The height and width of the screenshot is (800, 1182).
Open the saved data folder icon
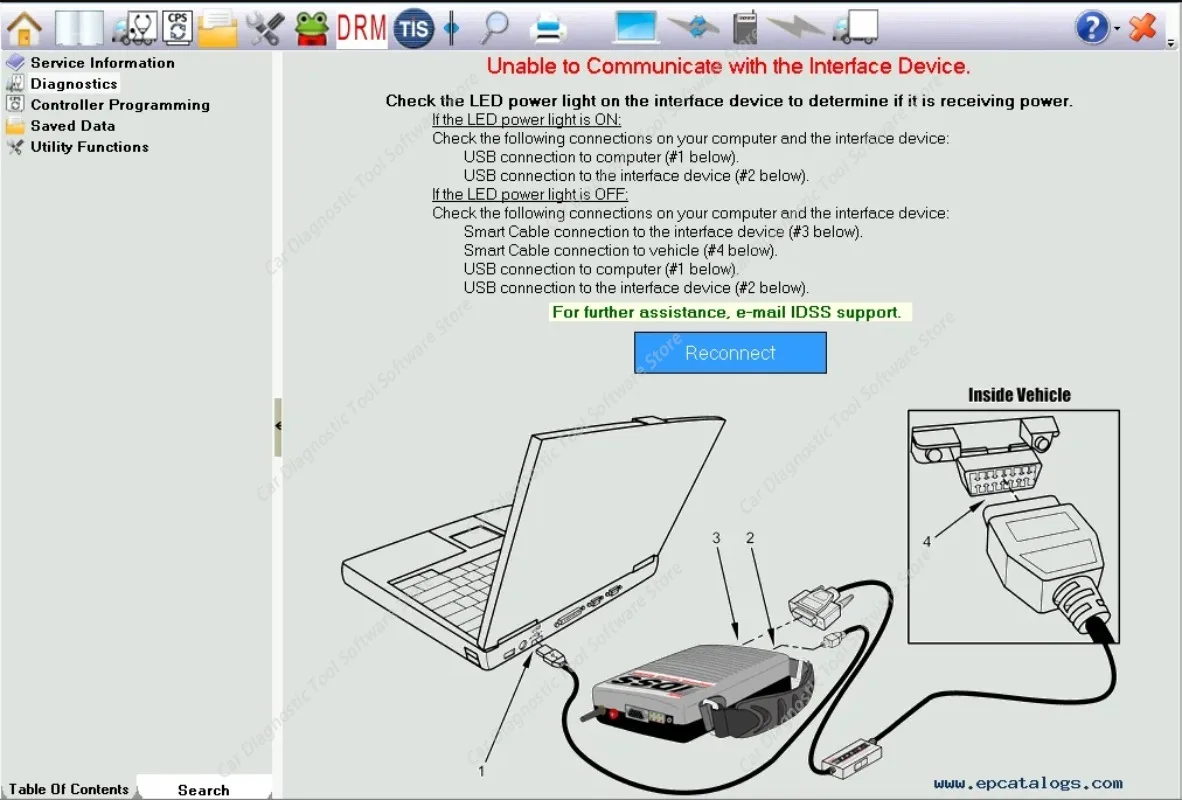[x=218, y=29]
